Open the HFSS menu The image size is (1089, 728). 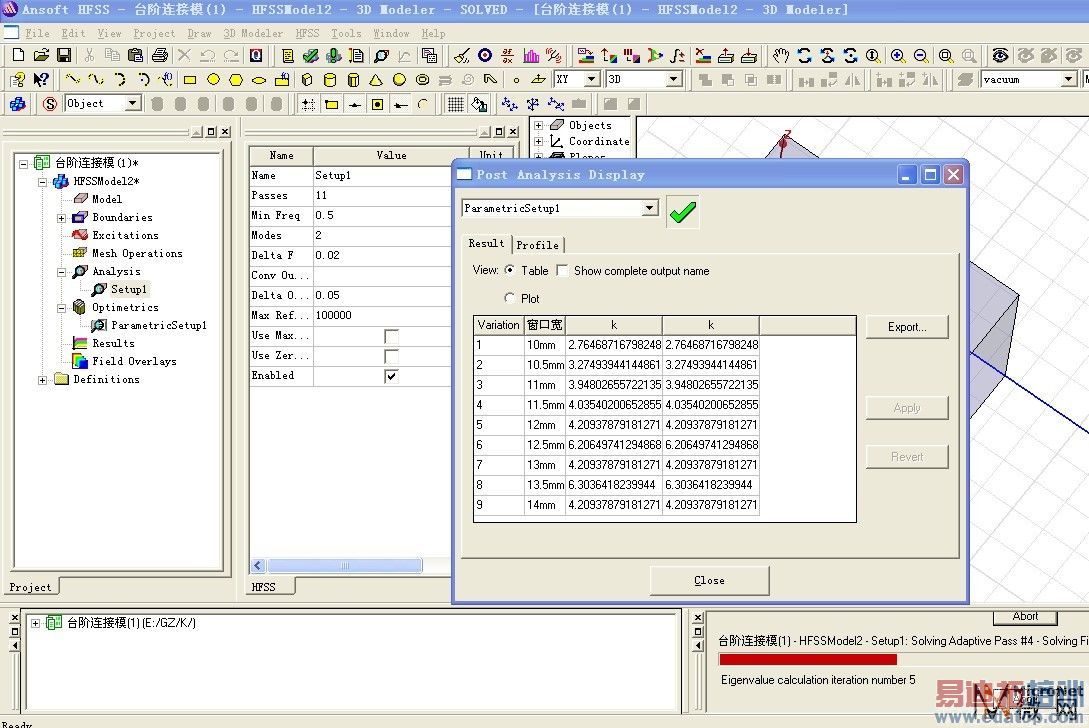click(308, 33)
